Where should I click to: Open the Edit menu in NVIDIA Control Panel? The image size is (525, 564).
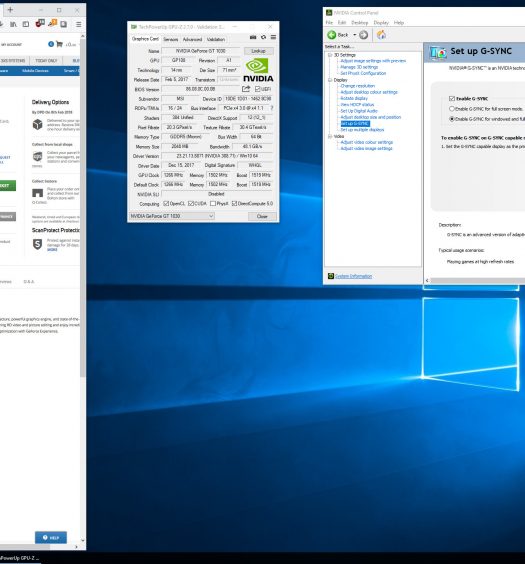click(x=342, y=23)
